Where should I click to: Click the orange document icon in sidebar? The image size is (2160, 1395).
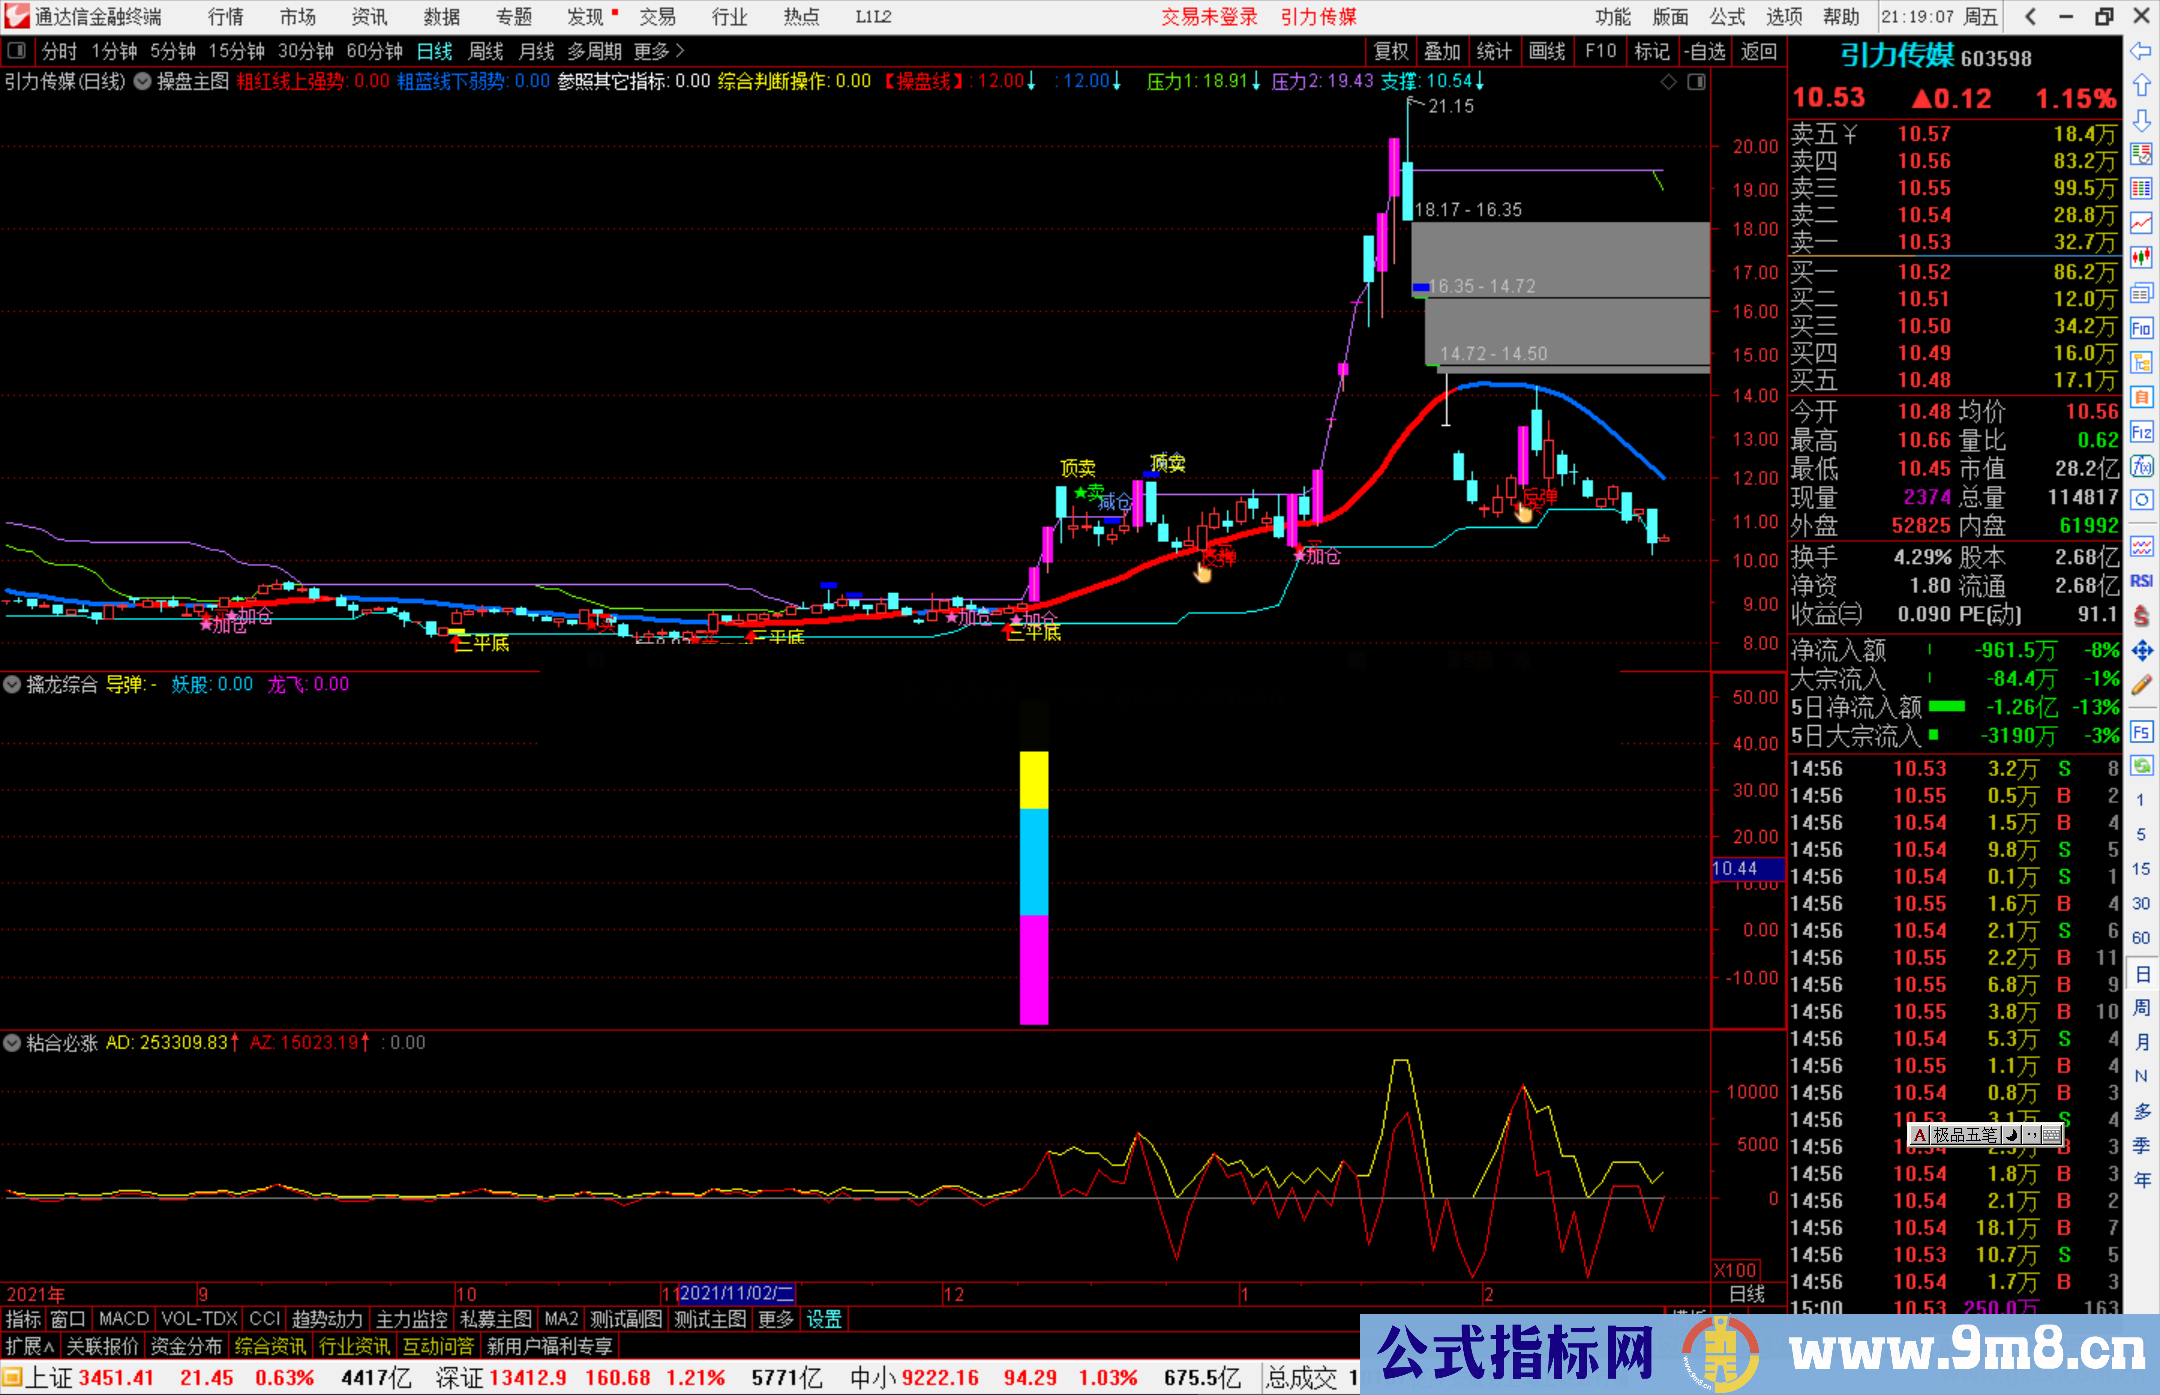coord(2141,397)
